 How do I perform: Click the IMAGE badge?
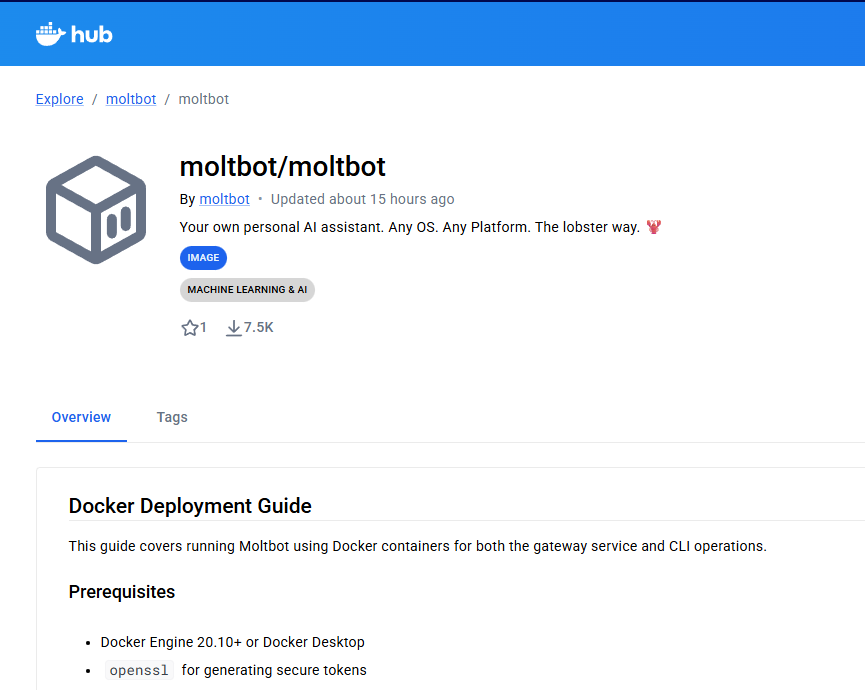[203, 258]
